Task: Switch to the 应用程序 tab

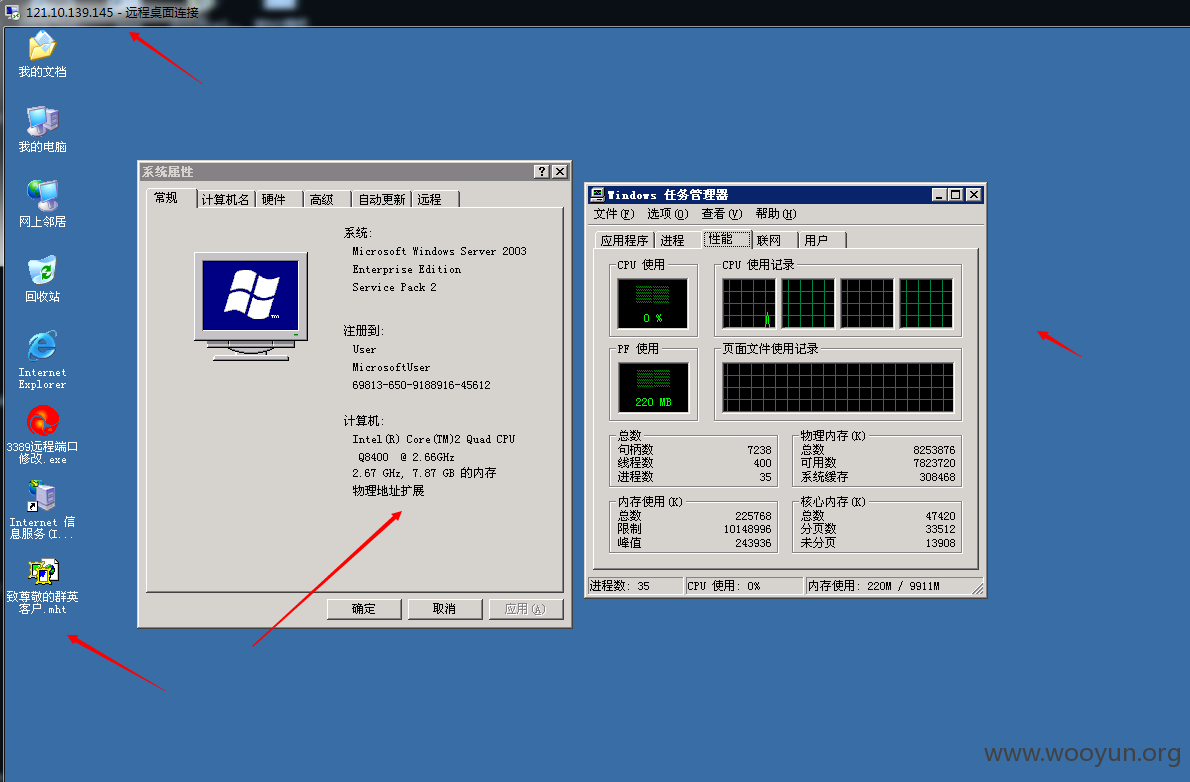Action: click(x=625, y=240)
